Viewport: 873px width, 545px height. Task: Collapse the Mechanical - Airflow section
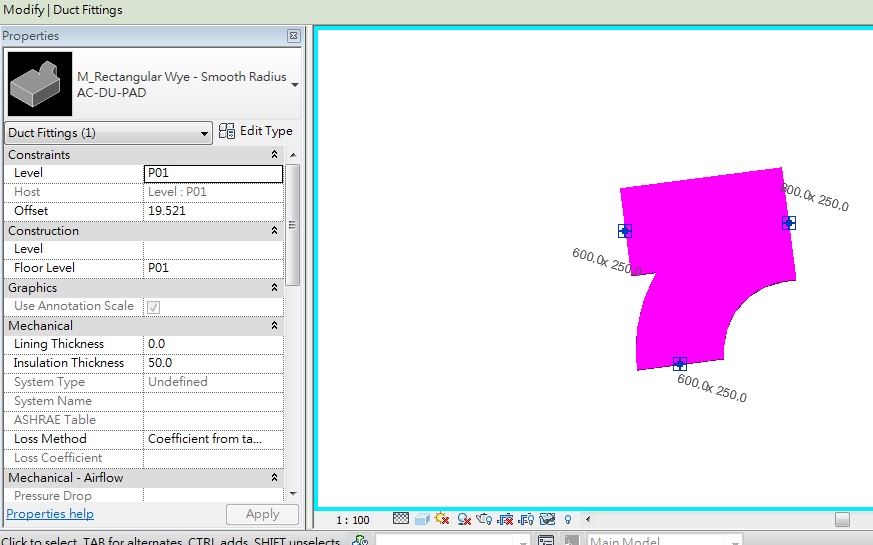pos(274,478)
